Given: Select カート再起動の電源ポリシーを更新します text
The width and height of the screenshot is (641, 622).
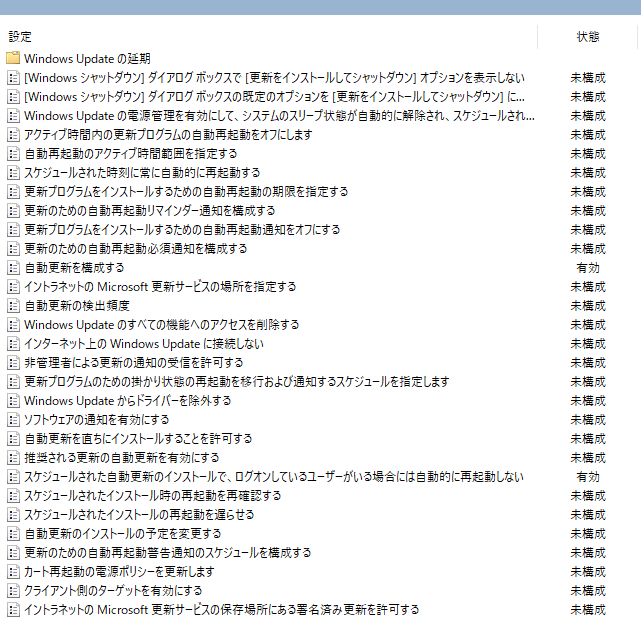Looking at the screenshot, I should 119,572.
